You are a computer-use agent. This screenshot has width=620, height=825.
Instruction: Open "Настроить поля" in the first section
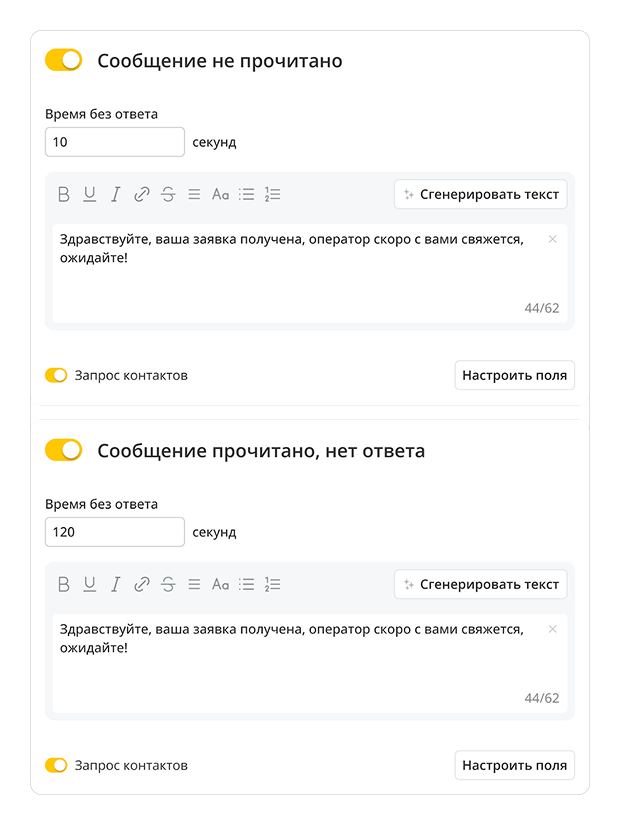pyautogui.click(x=514, y=376)
